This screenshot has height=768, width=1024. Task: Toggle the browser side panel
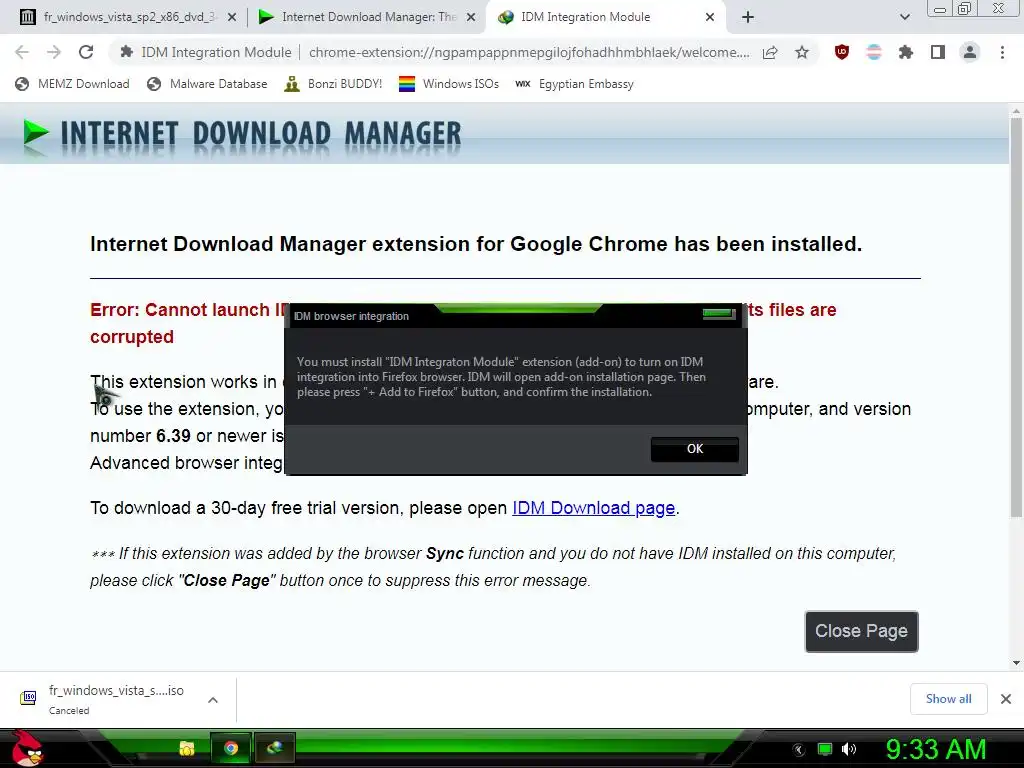(x=938, y=52)
